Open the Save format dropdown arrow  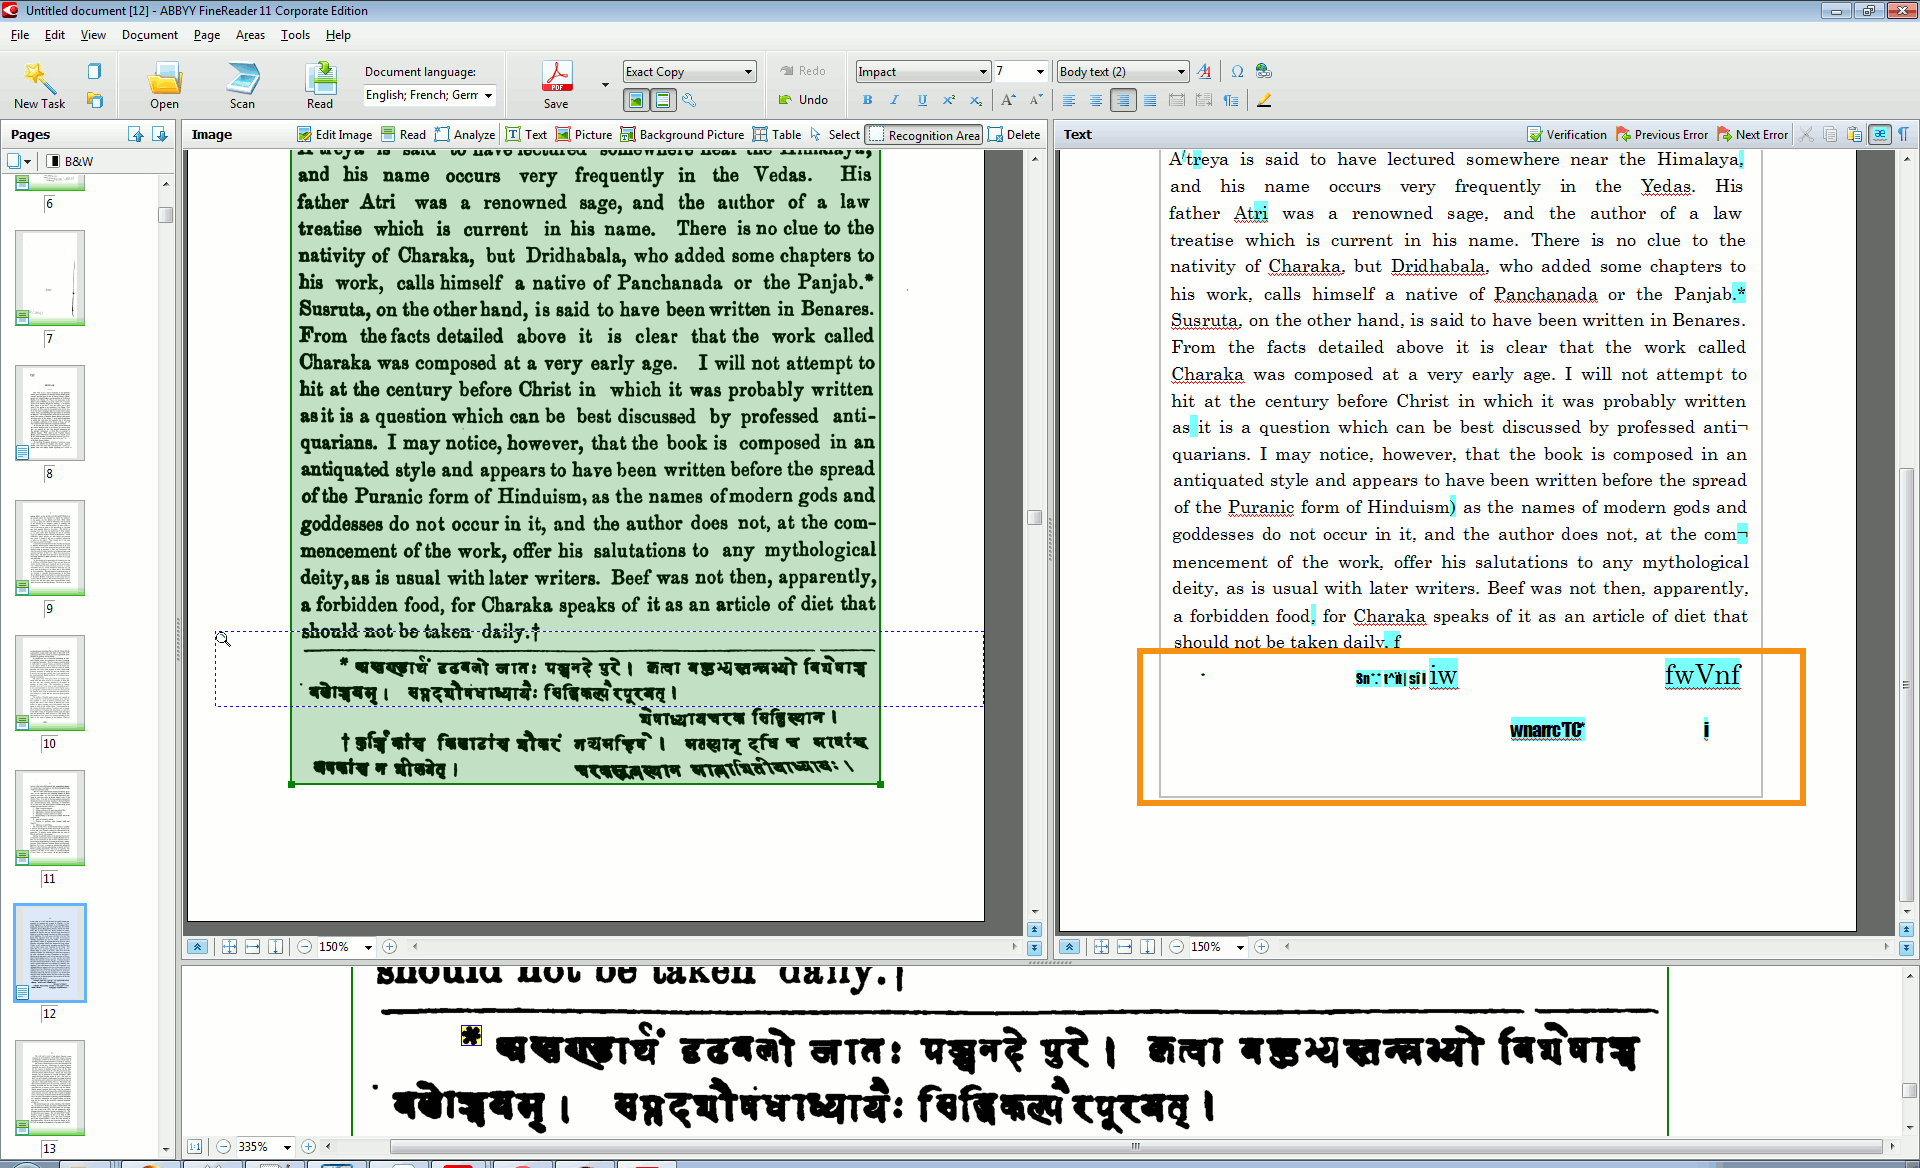pos(605,85)
